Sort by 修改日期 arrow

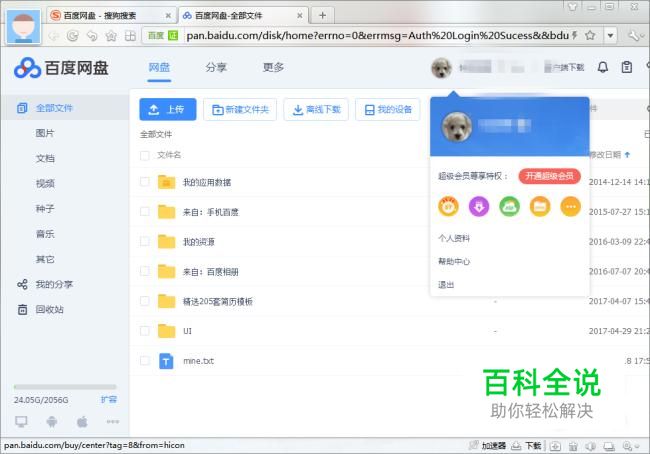[x=627, y=155]
